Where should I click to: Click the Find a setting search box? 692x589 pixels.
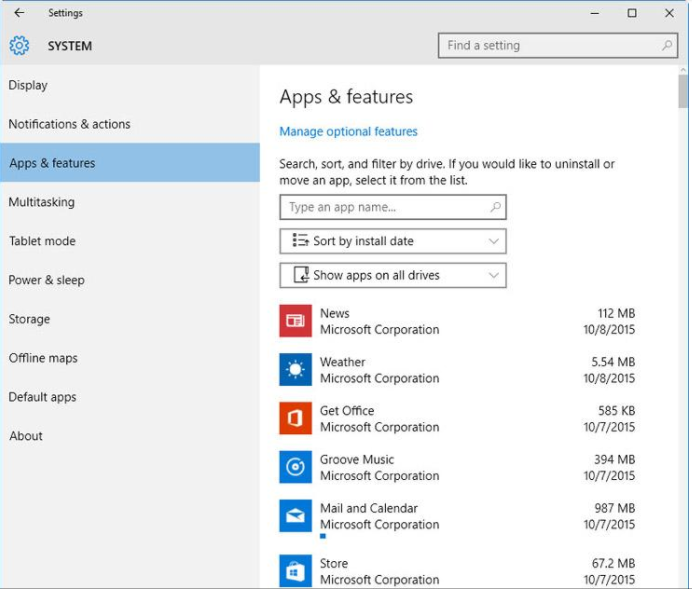pyautogui.click(x=558, y=45)
